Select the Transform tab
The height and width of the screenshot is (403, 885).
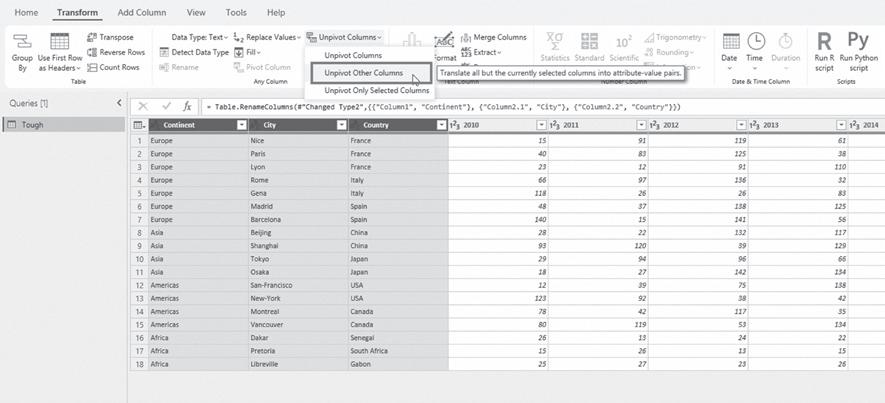click(x=77, y=12)
